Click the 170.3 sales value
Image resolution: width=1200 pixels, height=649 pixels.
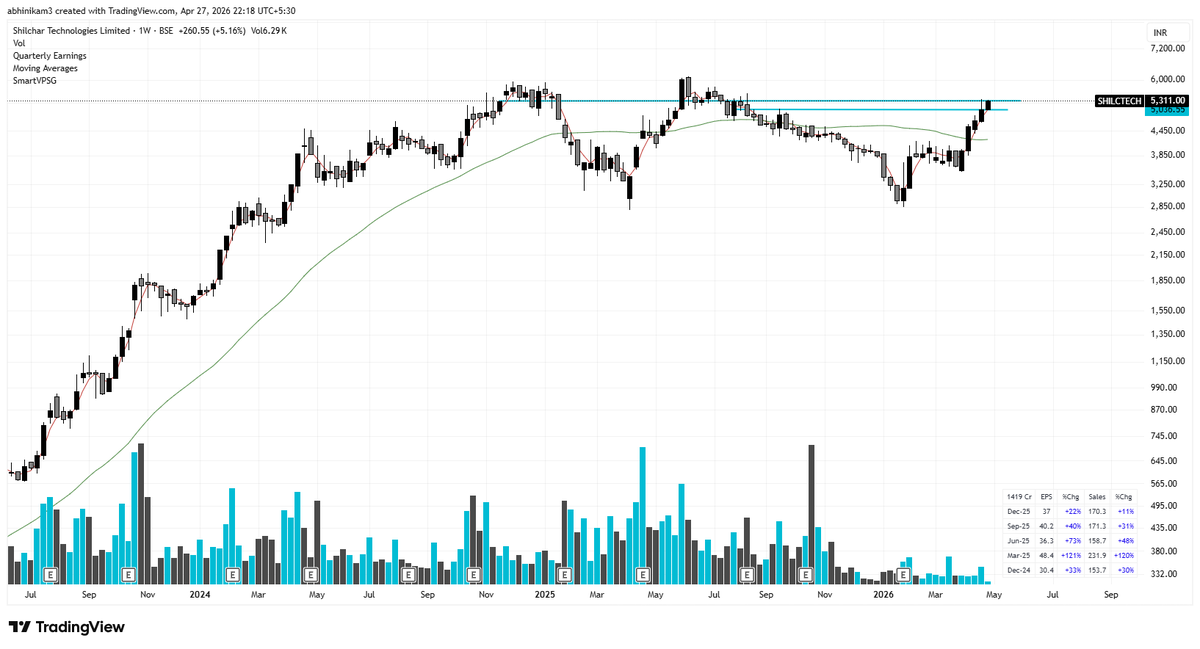(x=1097, y=510)
